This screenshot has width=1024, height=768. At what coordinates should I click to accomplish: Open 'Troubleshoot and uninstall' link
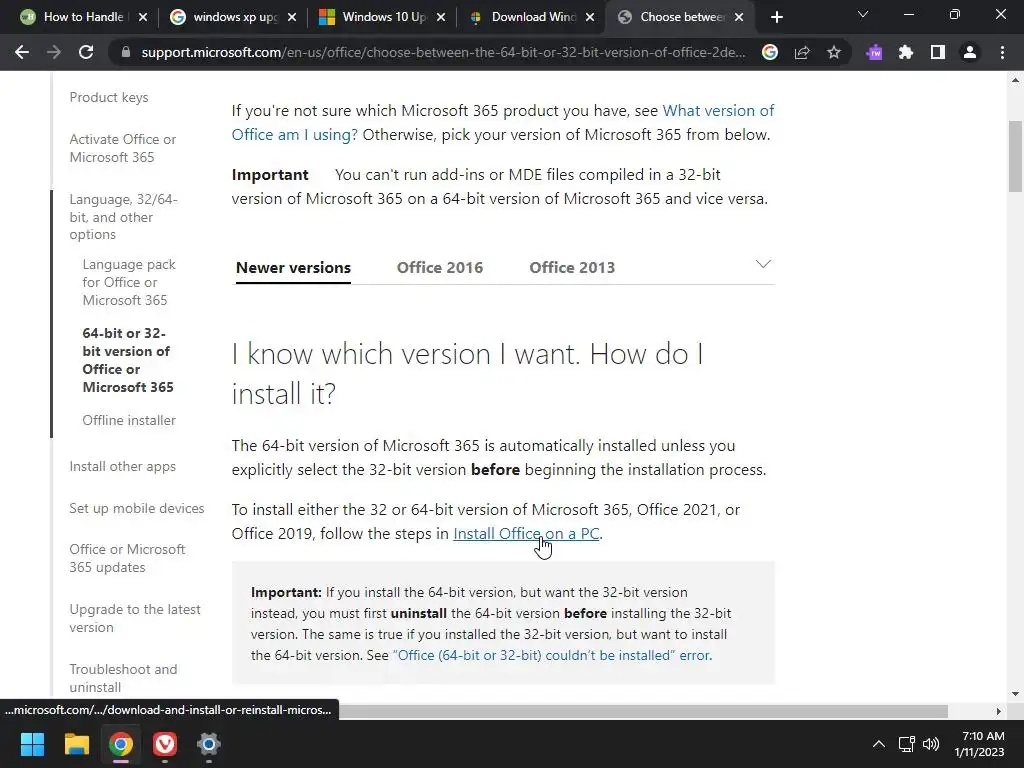123,679
